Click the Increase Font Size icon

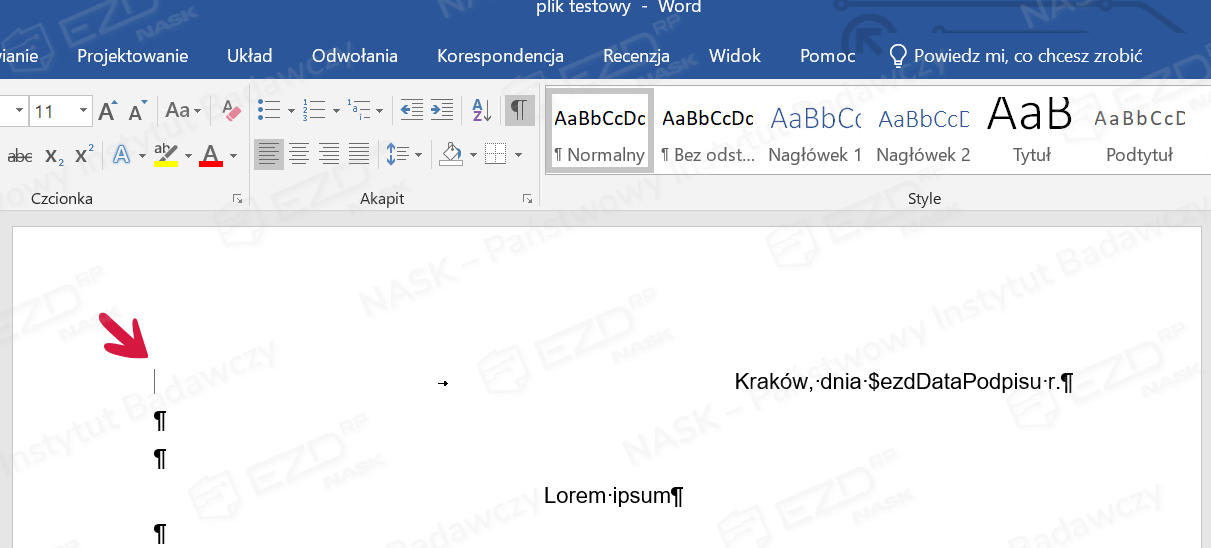pos(107,111)
